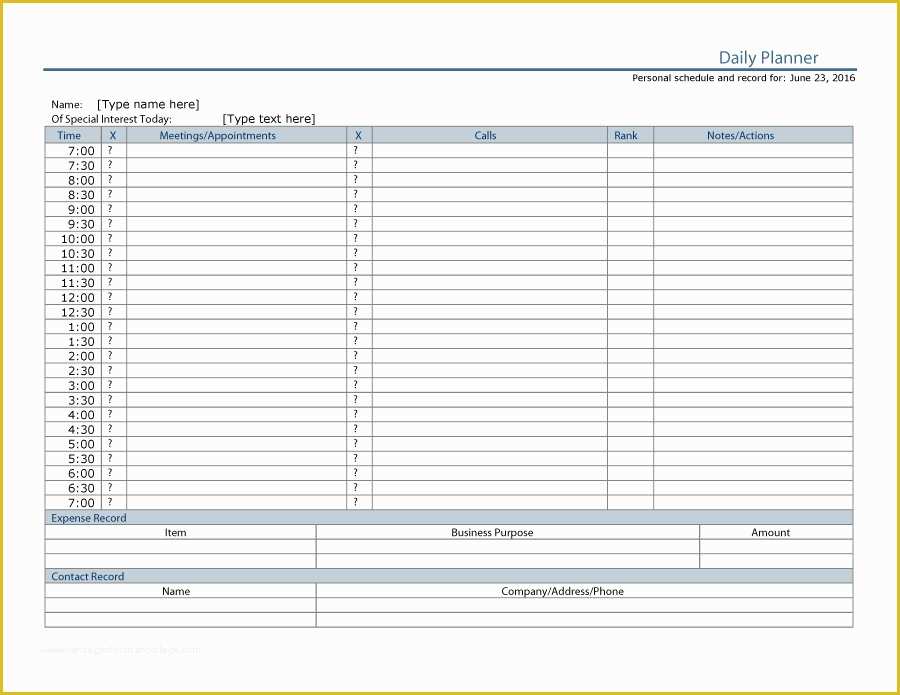
Task: Select the 8:30 time cell
Action: (x=73, y=195)
